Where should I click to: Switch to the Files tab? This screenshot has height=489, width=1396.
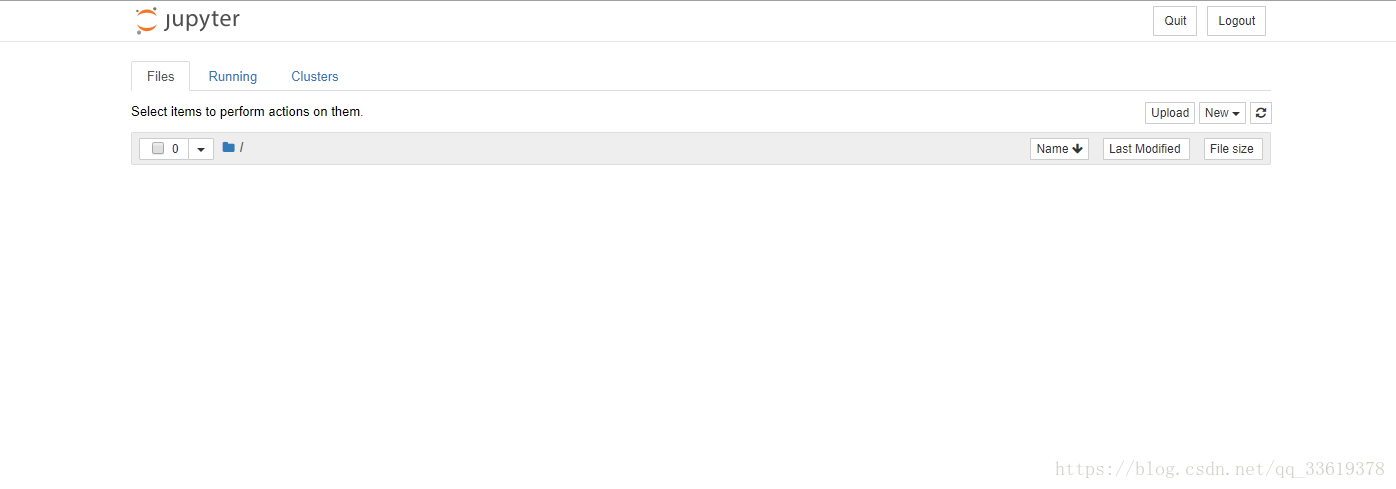point(160,76)
